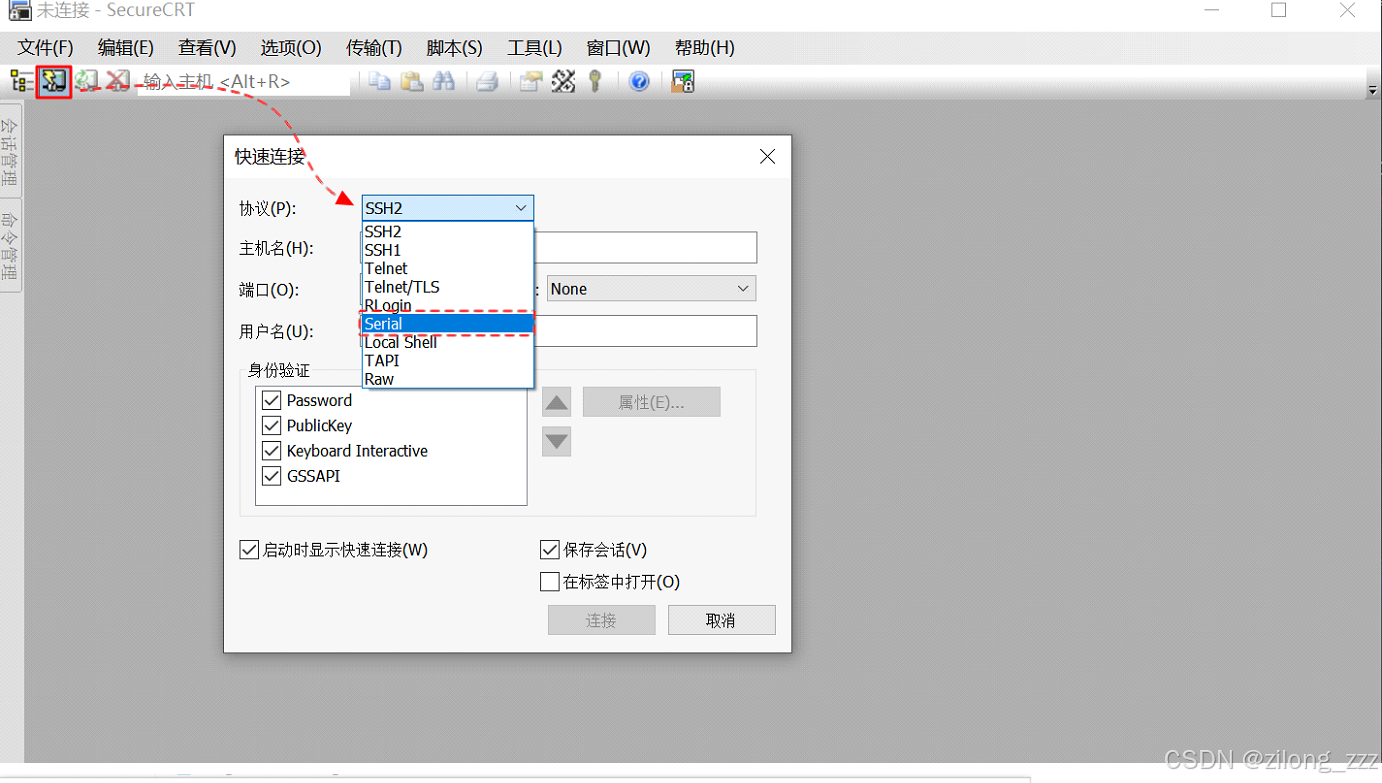Open the 查看(V) menu

207,48
